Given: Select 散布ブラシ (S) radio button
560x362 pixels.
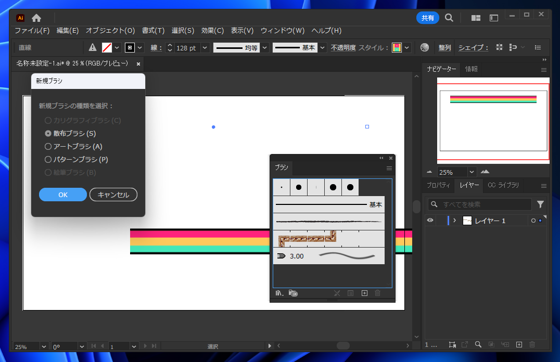Looking at the screenshot, I should point(48,133).
